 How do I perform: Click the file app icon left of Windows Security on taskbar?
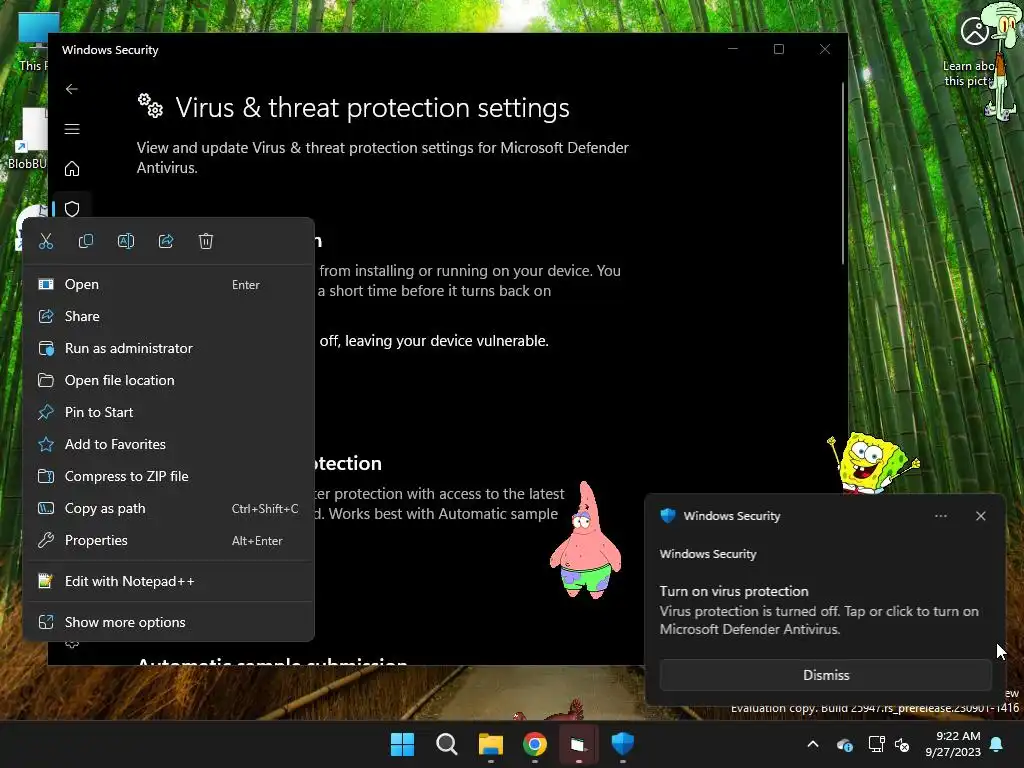(x=579, y=744)
